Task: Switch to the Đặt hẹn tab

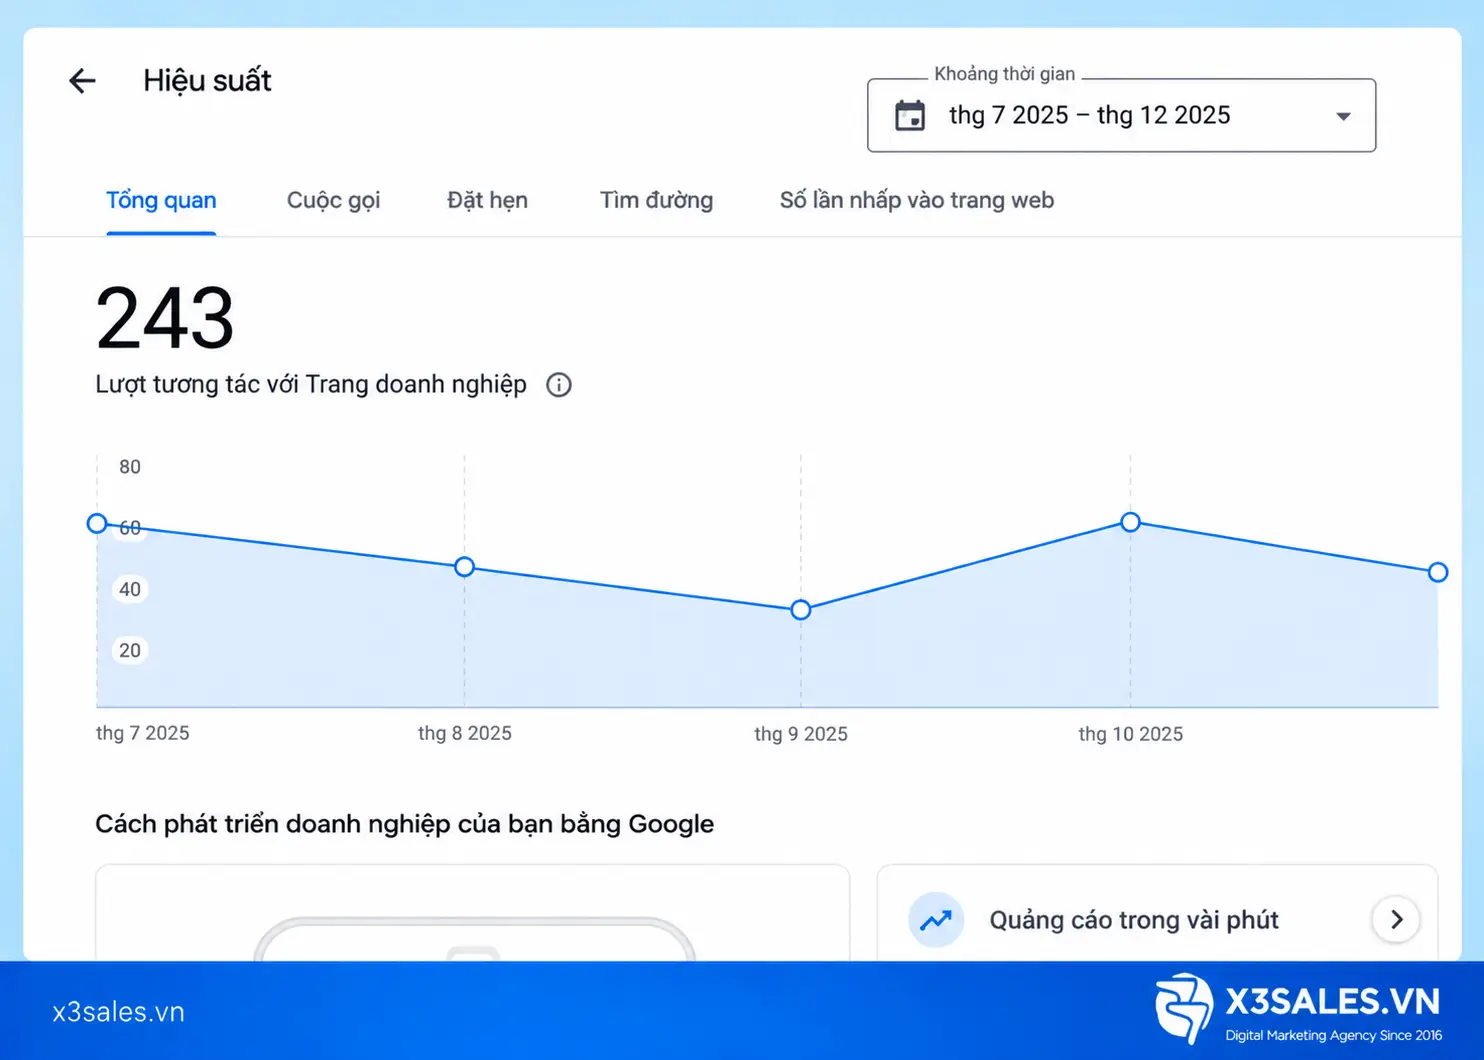Action: (487, 200)
